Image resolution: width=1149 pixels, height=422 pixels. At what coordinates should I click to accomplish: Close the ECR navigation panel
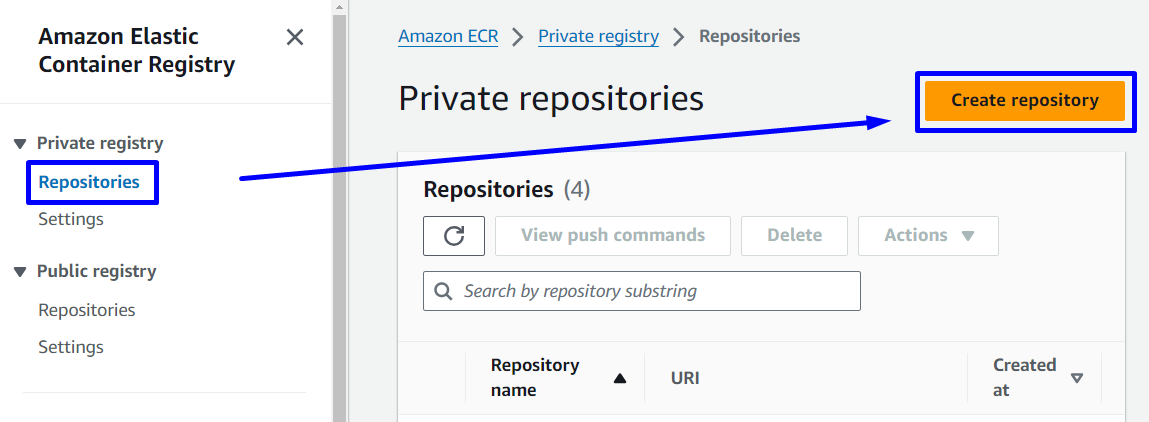point(295,38)
